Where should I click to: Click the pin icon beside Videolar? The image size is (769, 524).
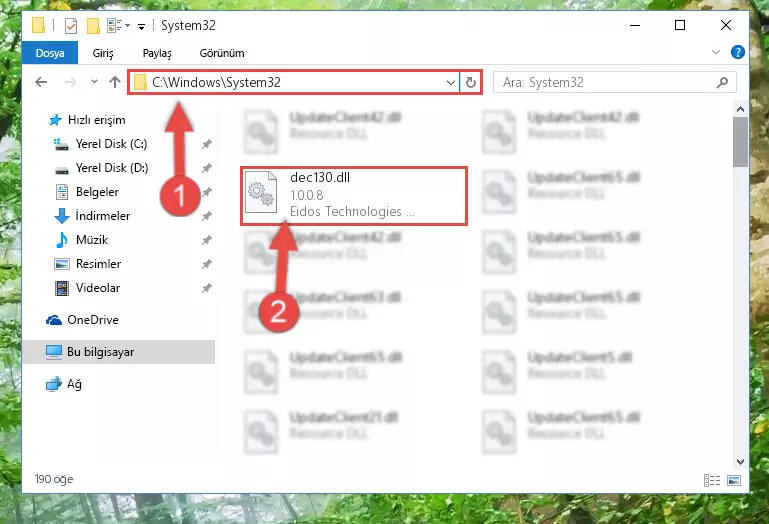click(x=206, y=288)
